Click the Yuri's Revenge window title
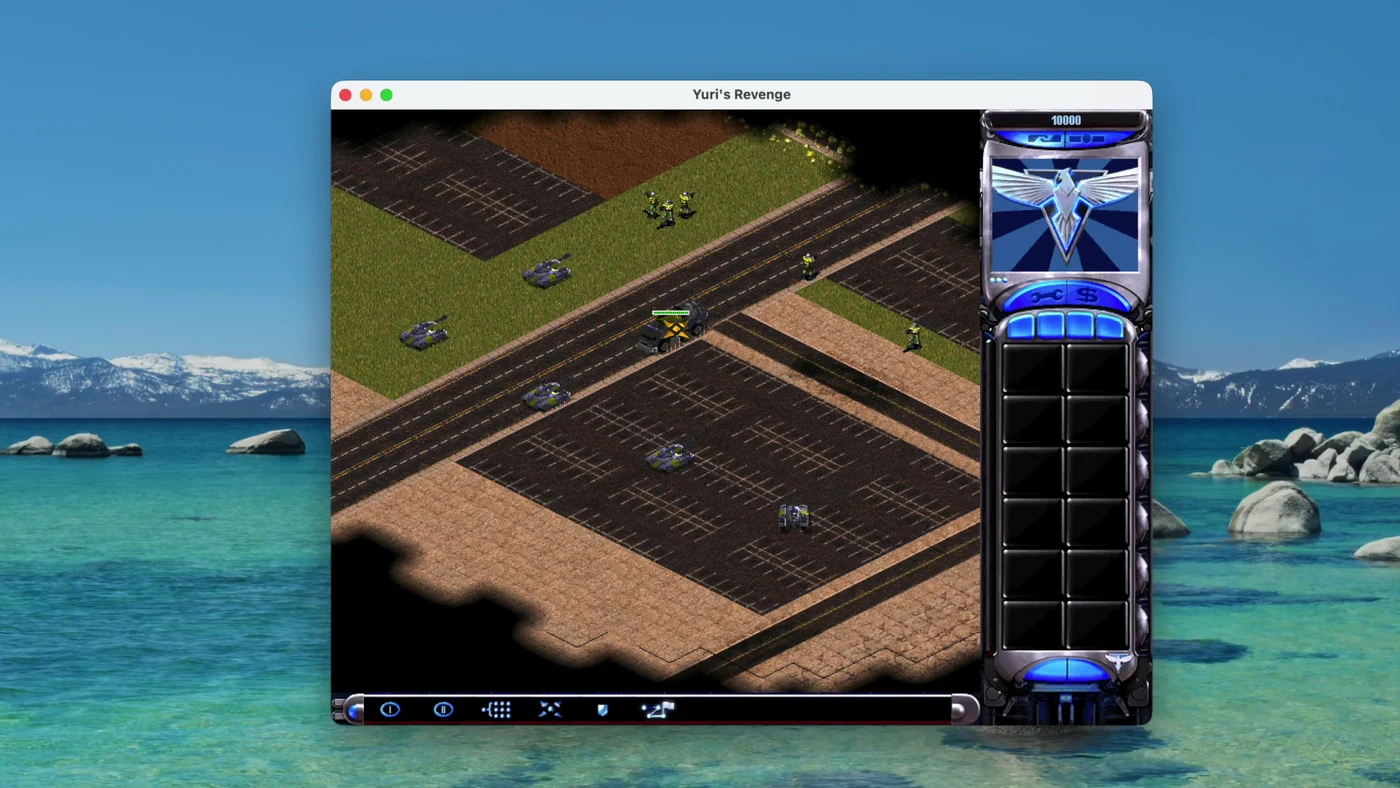This screenshot has height=788, width=1400. point(741,94)
